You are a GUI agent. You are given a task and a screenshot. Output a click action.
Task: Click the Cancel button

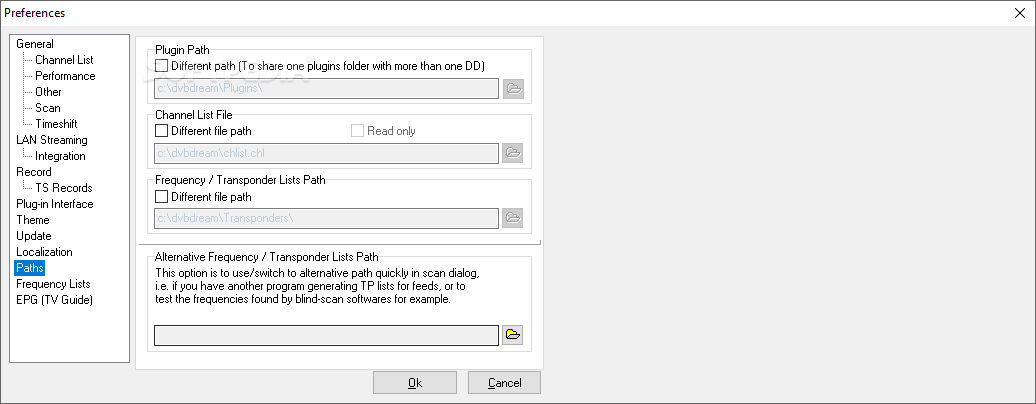point(505,383)
